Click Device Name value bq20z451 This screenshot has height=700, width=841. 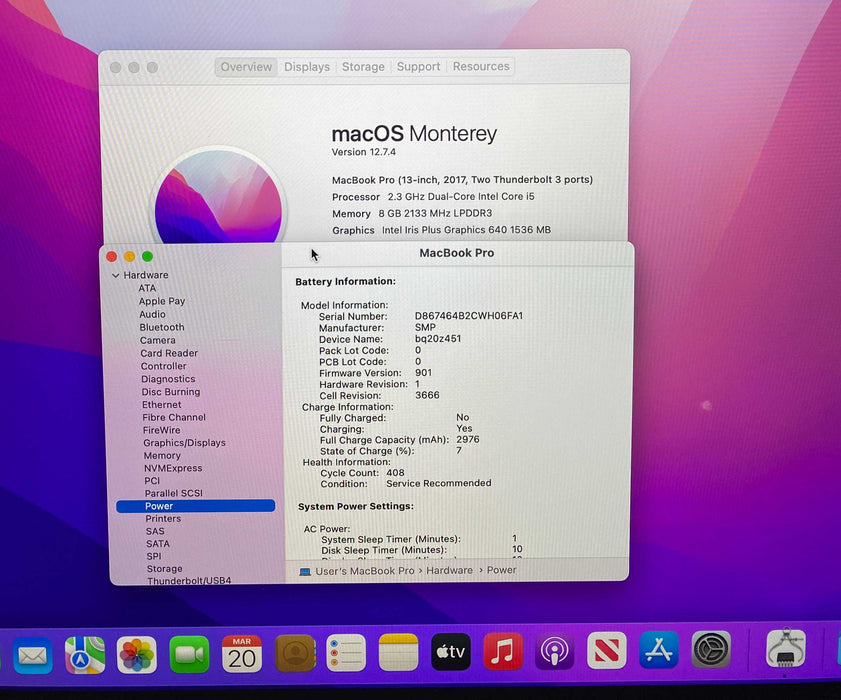pos(438,338)
